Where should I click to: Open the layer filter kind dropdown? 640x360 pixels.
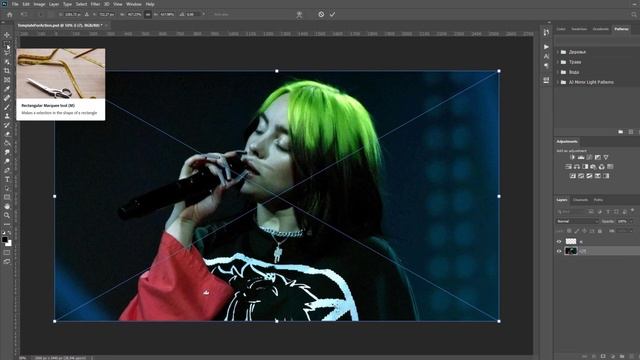571,211
